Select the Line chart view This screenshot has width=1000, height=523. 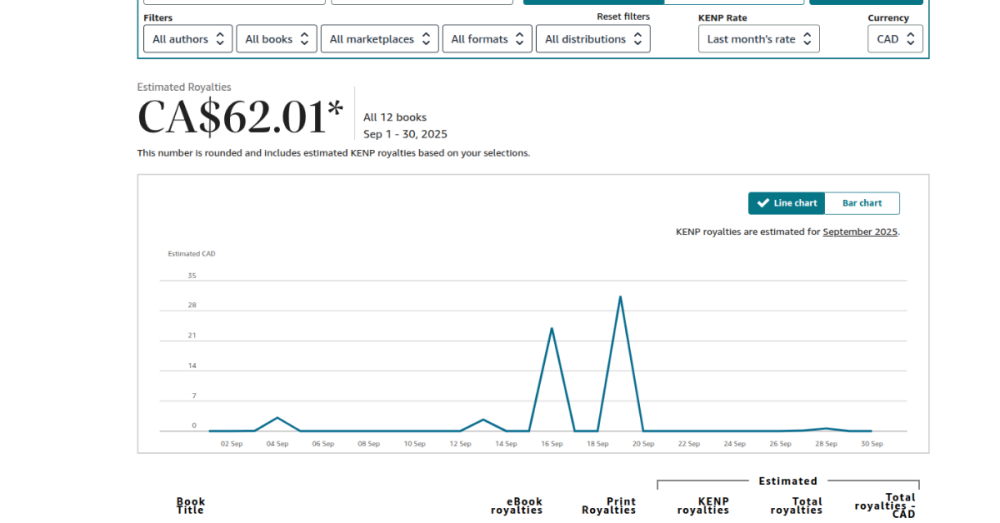(x=786, y=203)
